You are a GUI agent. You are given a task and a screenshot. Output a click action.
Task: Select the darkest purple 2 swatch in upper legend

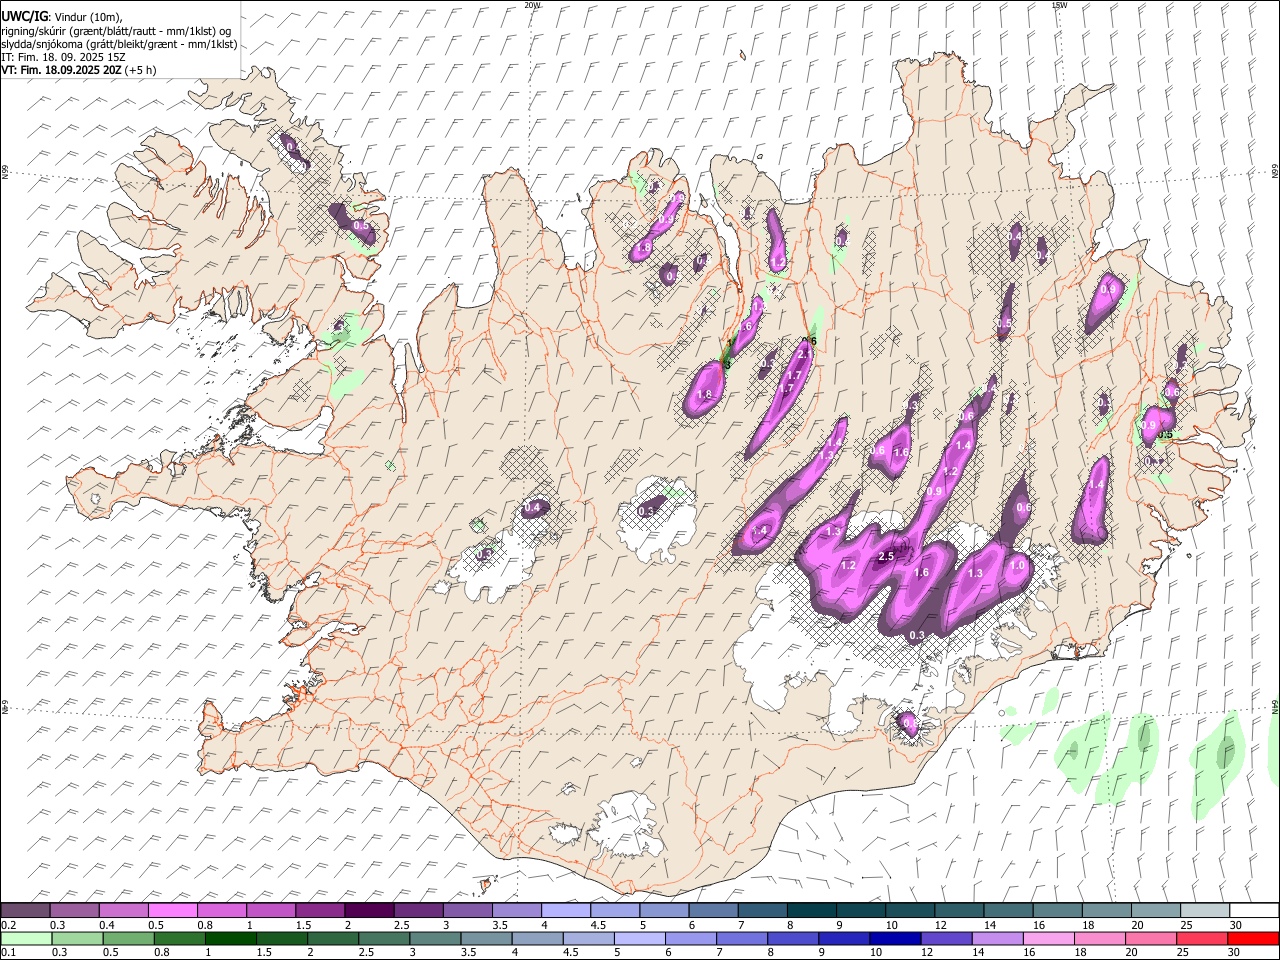tap(368, 910)
